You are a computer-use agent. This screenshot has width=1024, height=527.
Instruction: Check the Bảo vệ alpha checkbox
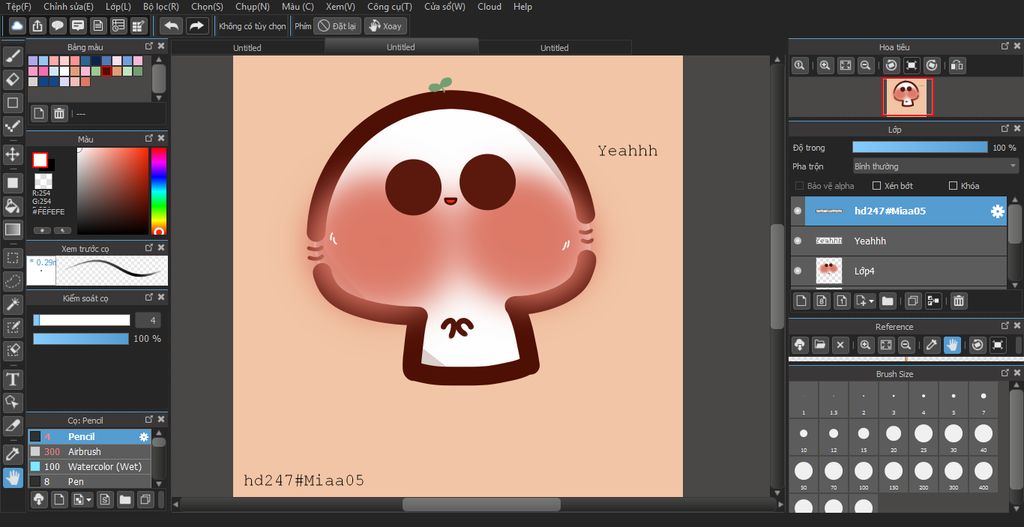coord(799,185)
